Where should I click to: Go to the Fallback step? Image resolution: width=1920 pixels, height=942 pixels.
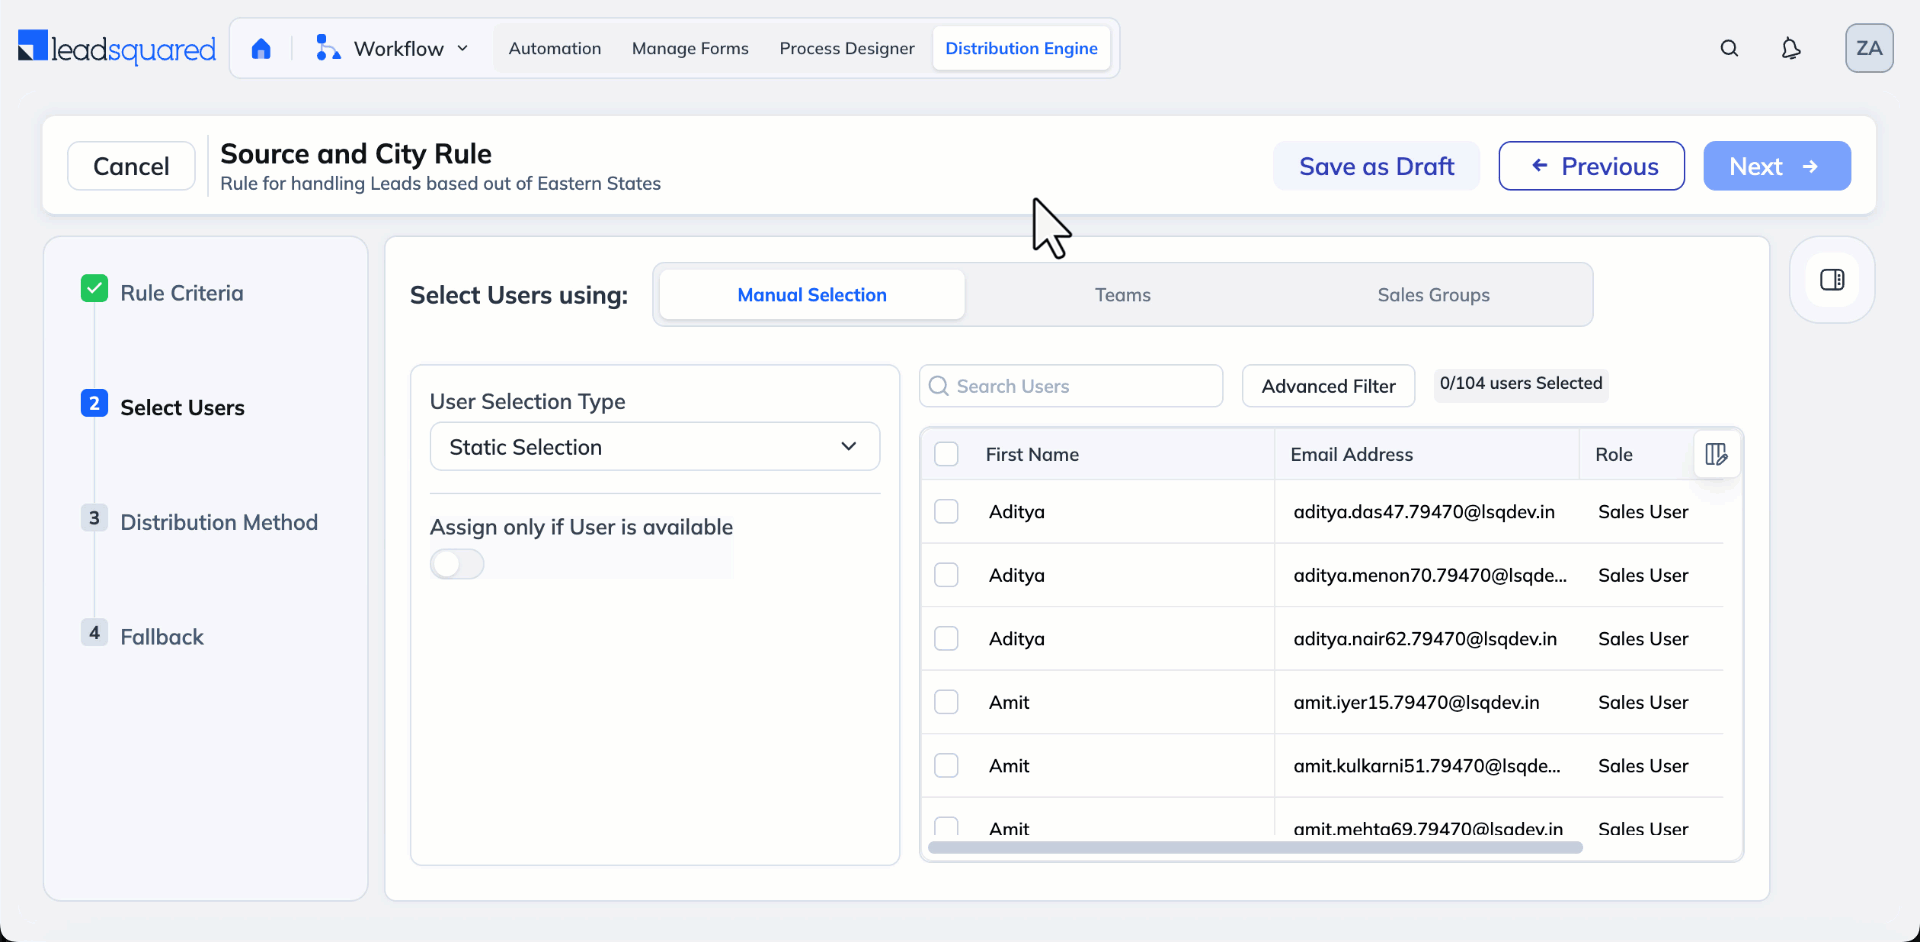(162, 637)
